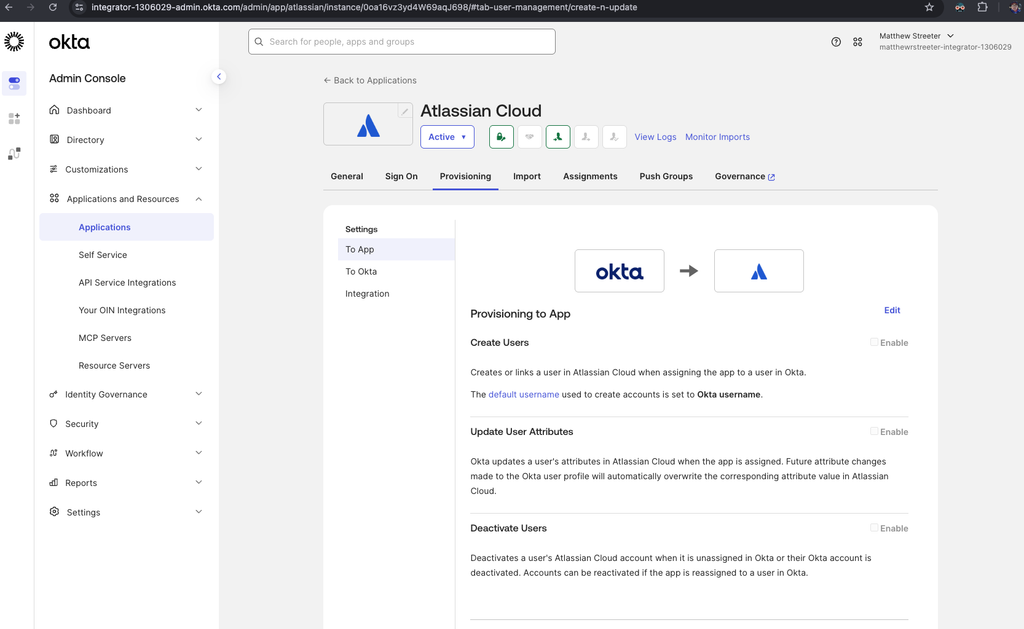Collapse the sidebar with the chevron button
The height and width of the screenshot is (629, 1024).
click(219, 76)
